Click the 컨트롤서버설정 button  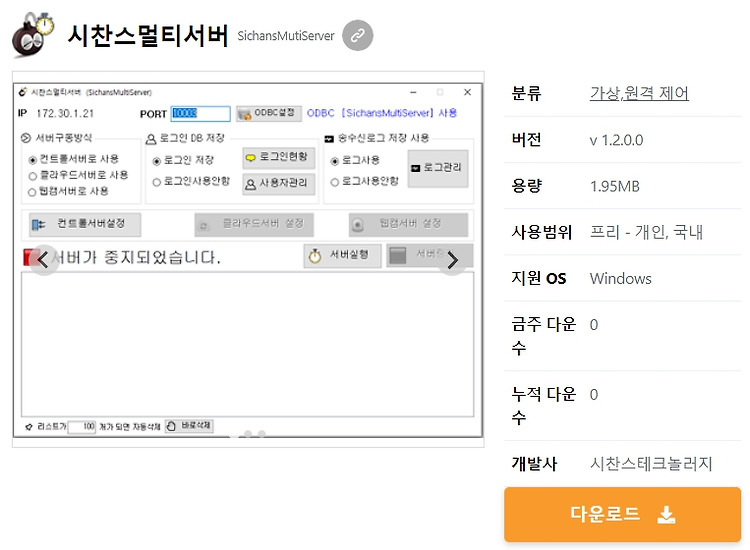coord(85,224)
